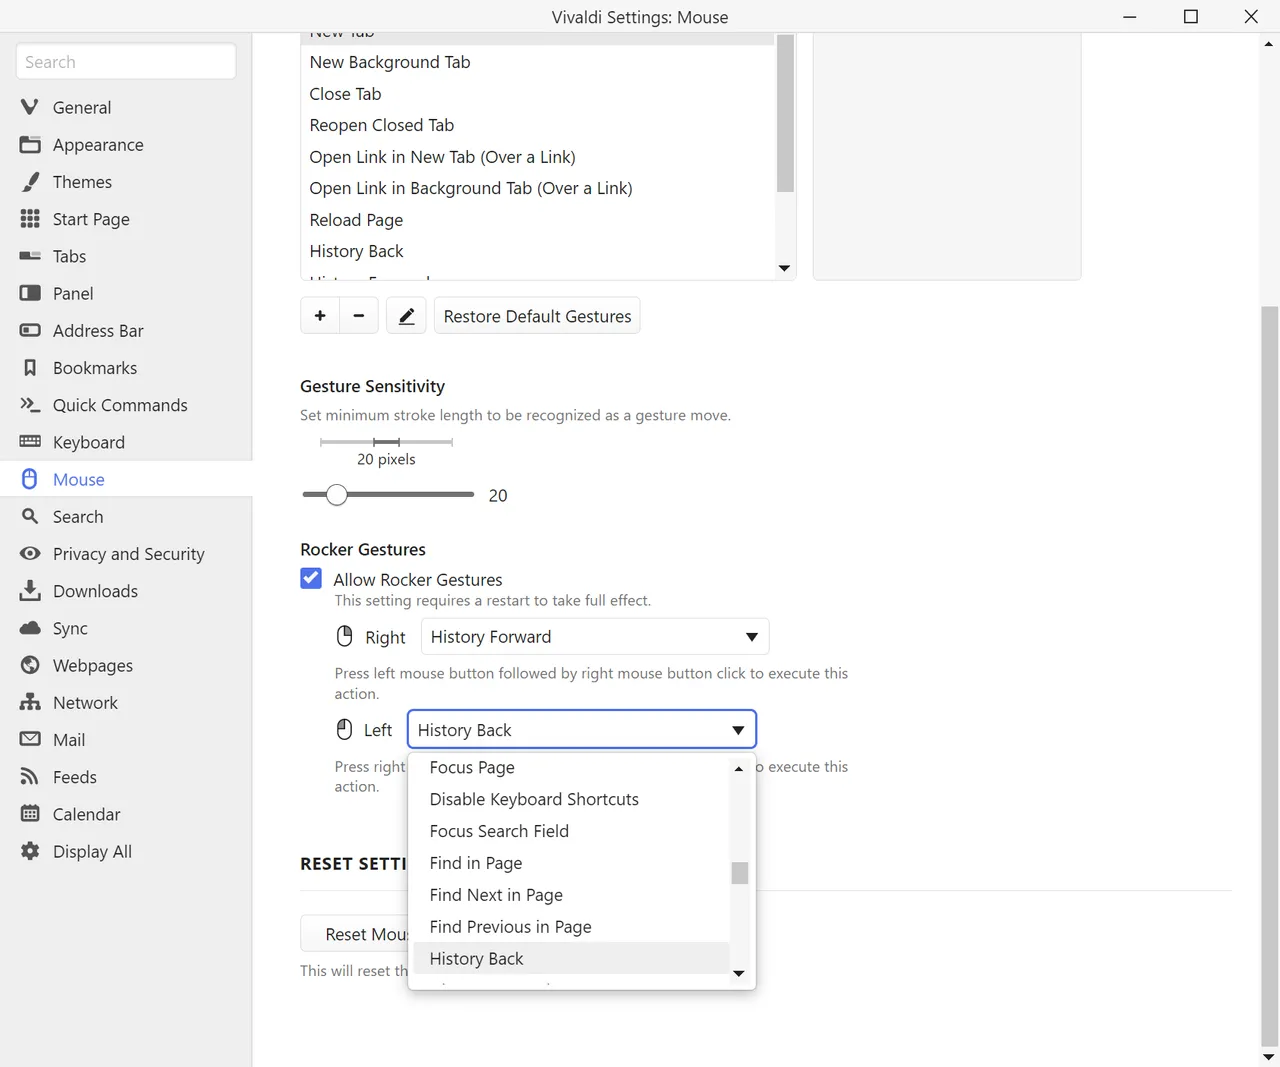Click the Webpages globe icon
1280x1067 pixels.
pos(30,665)
